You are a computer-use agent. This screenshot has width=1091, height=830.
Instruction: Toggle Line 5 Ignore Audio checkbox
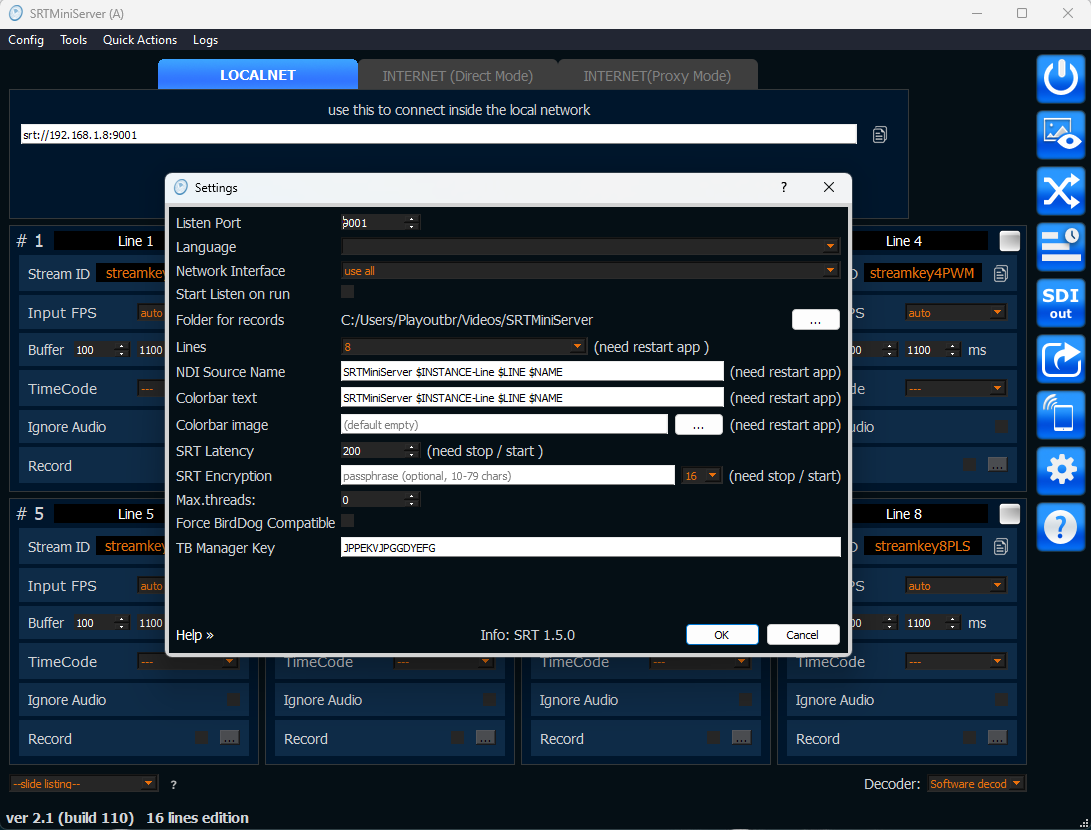click(x=234, y=699)
